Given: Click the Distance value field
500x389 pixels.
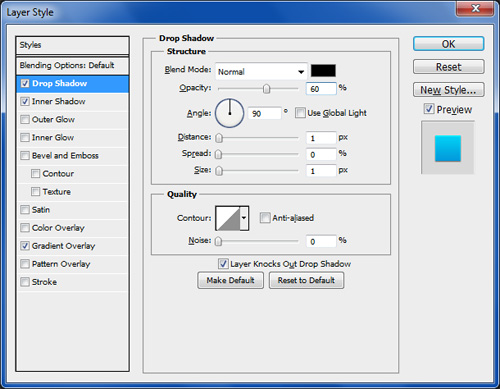Looking at the screenshot, I should (321, 138).
